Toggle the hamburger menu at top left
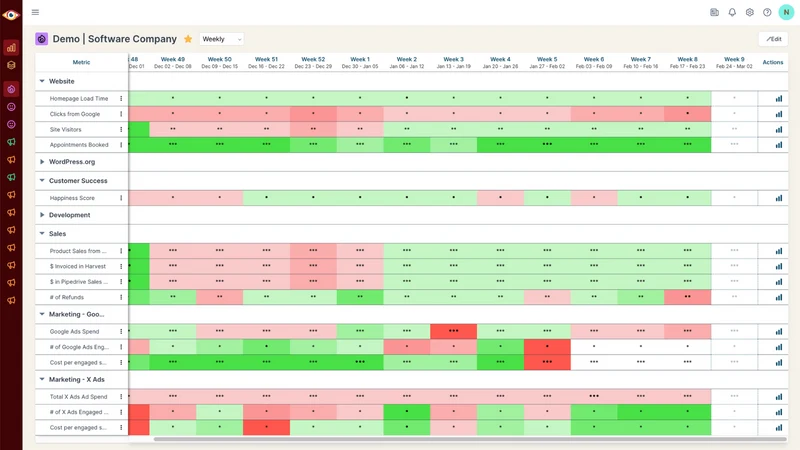Image resolution: width=800 pixels, height=450 pixels. pos(35,12)
